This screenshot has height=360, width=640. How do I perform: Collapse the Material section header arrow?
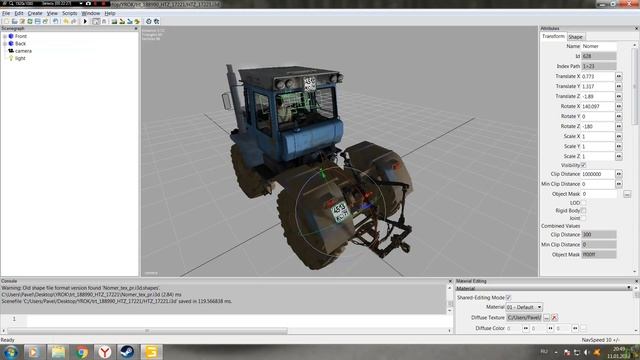tap(629, 288)
